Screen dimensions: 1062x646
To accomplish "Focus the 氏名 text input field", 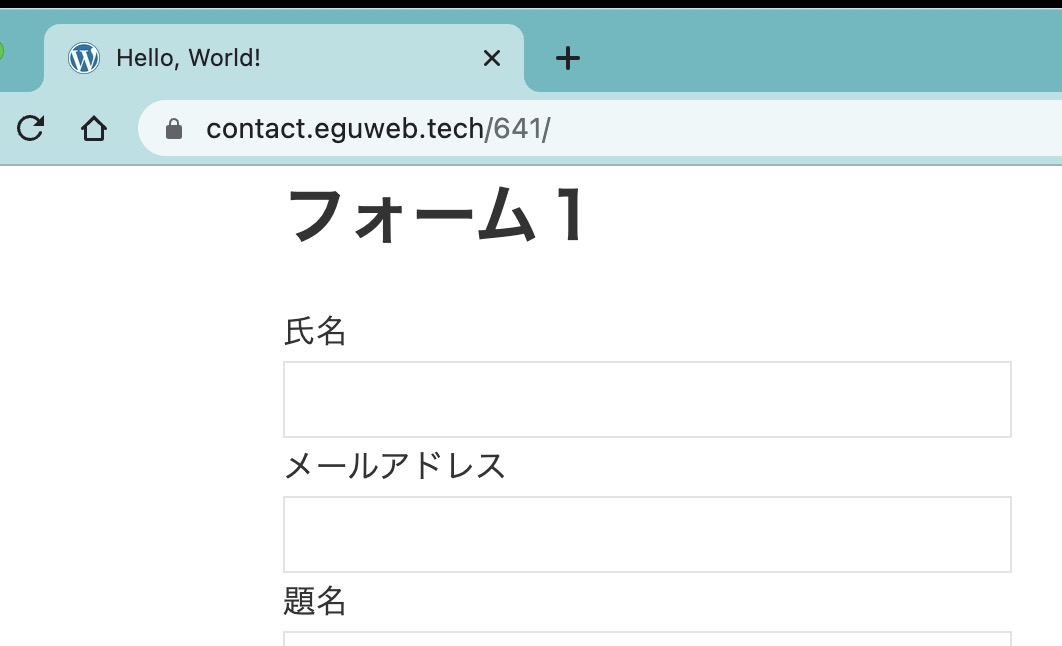I will click(x=647, y=399).
